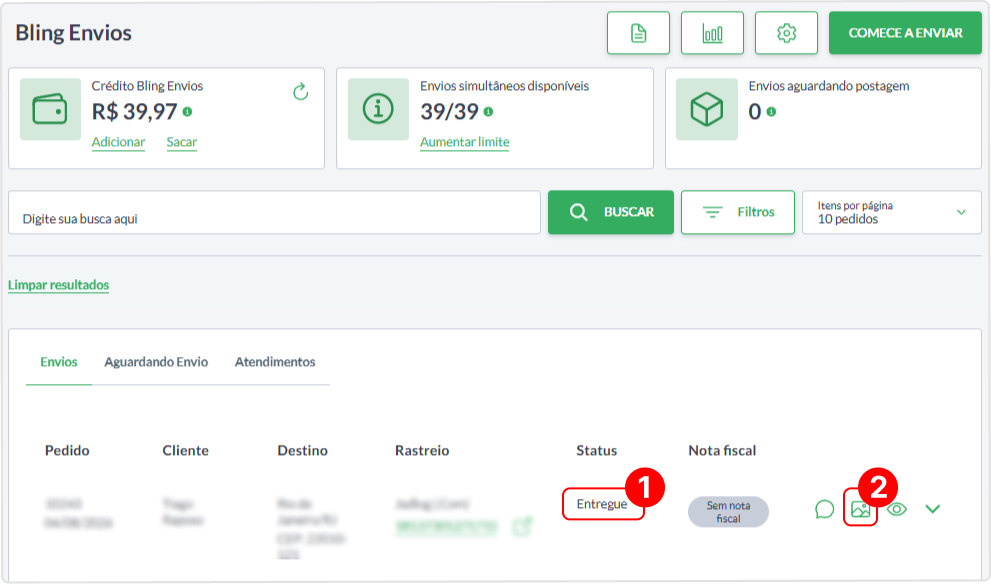Open the Itens por página dropdown
Screen dimensions: 991x584
click(x=892, y=212)
